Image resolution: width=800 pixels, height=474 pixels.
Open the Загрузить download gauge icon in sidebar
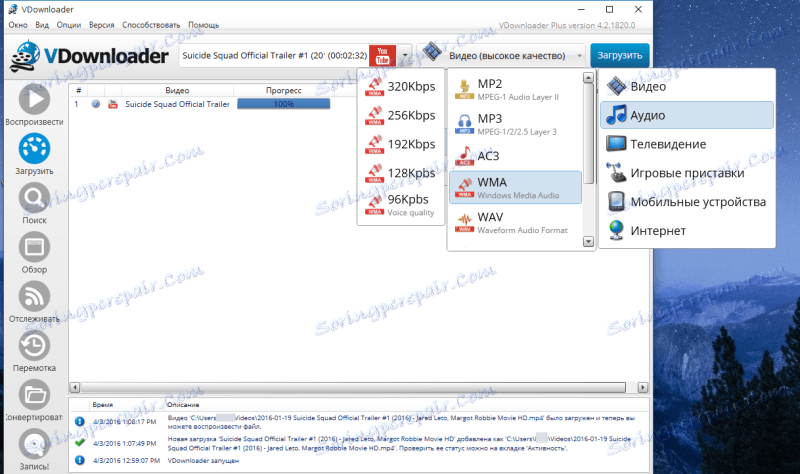(34, 148)
